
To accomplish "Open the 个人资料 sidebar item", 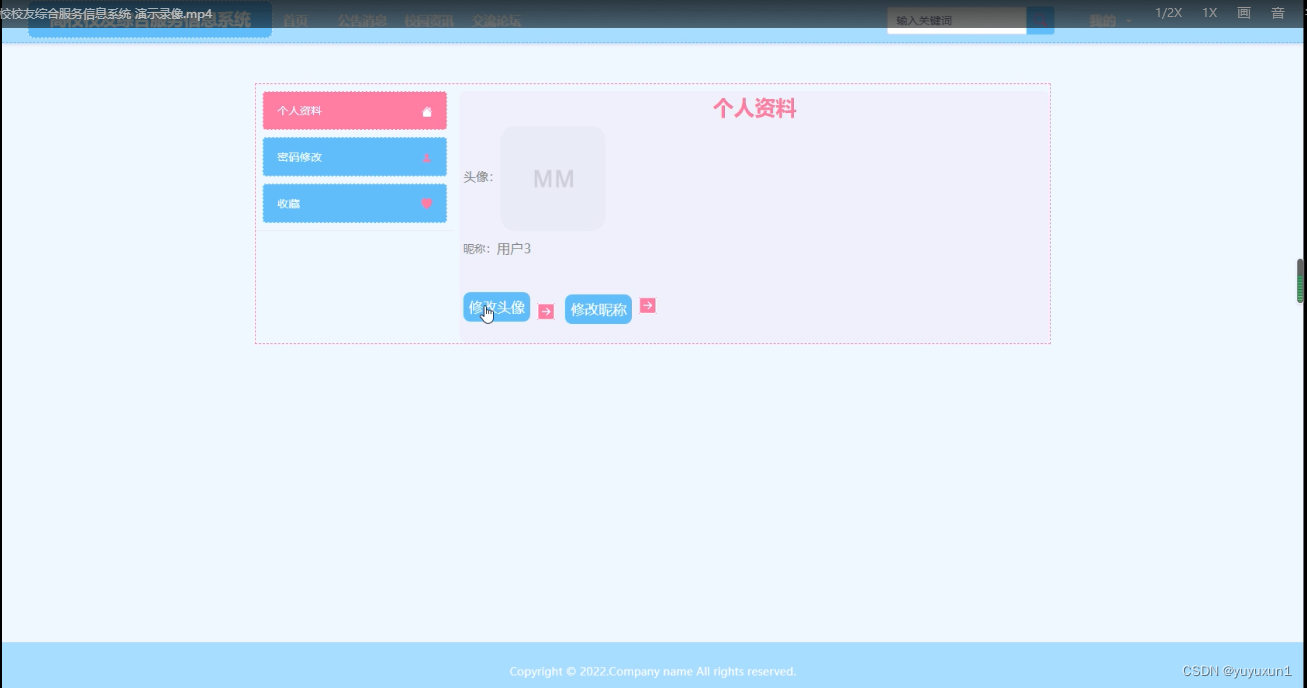I will tap(355, 111).
